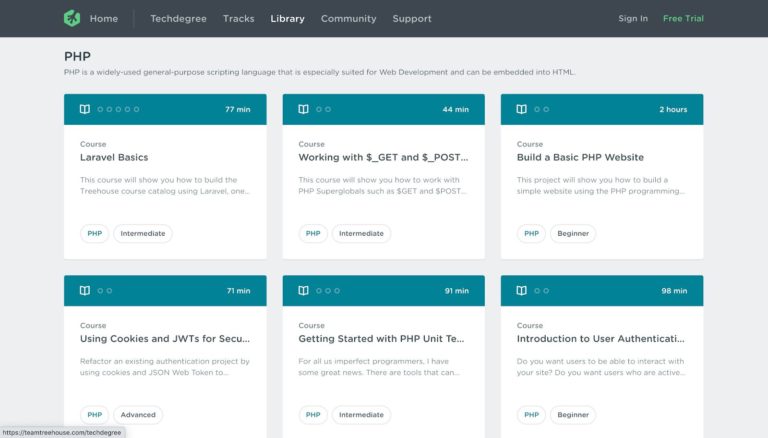The height and width of the screenshot is (438, 768).
Task: Click Beginner tag on User Authentication card
Action: click(573, 414)
